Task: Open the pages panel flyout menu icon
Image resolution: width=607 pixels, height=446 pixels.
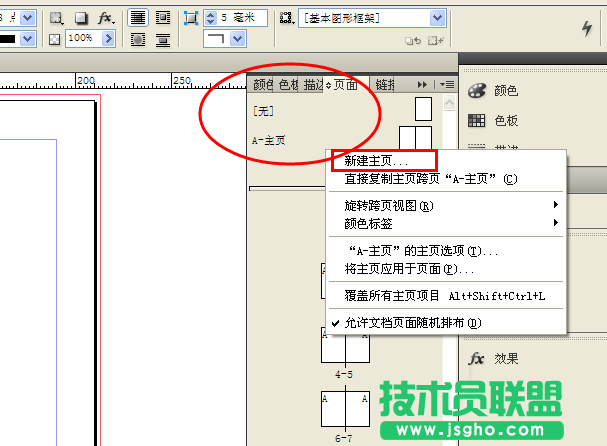Action: (447, 84)
